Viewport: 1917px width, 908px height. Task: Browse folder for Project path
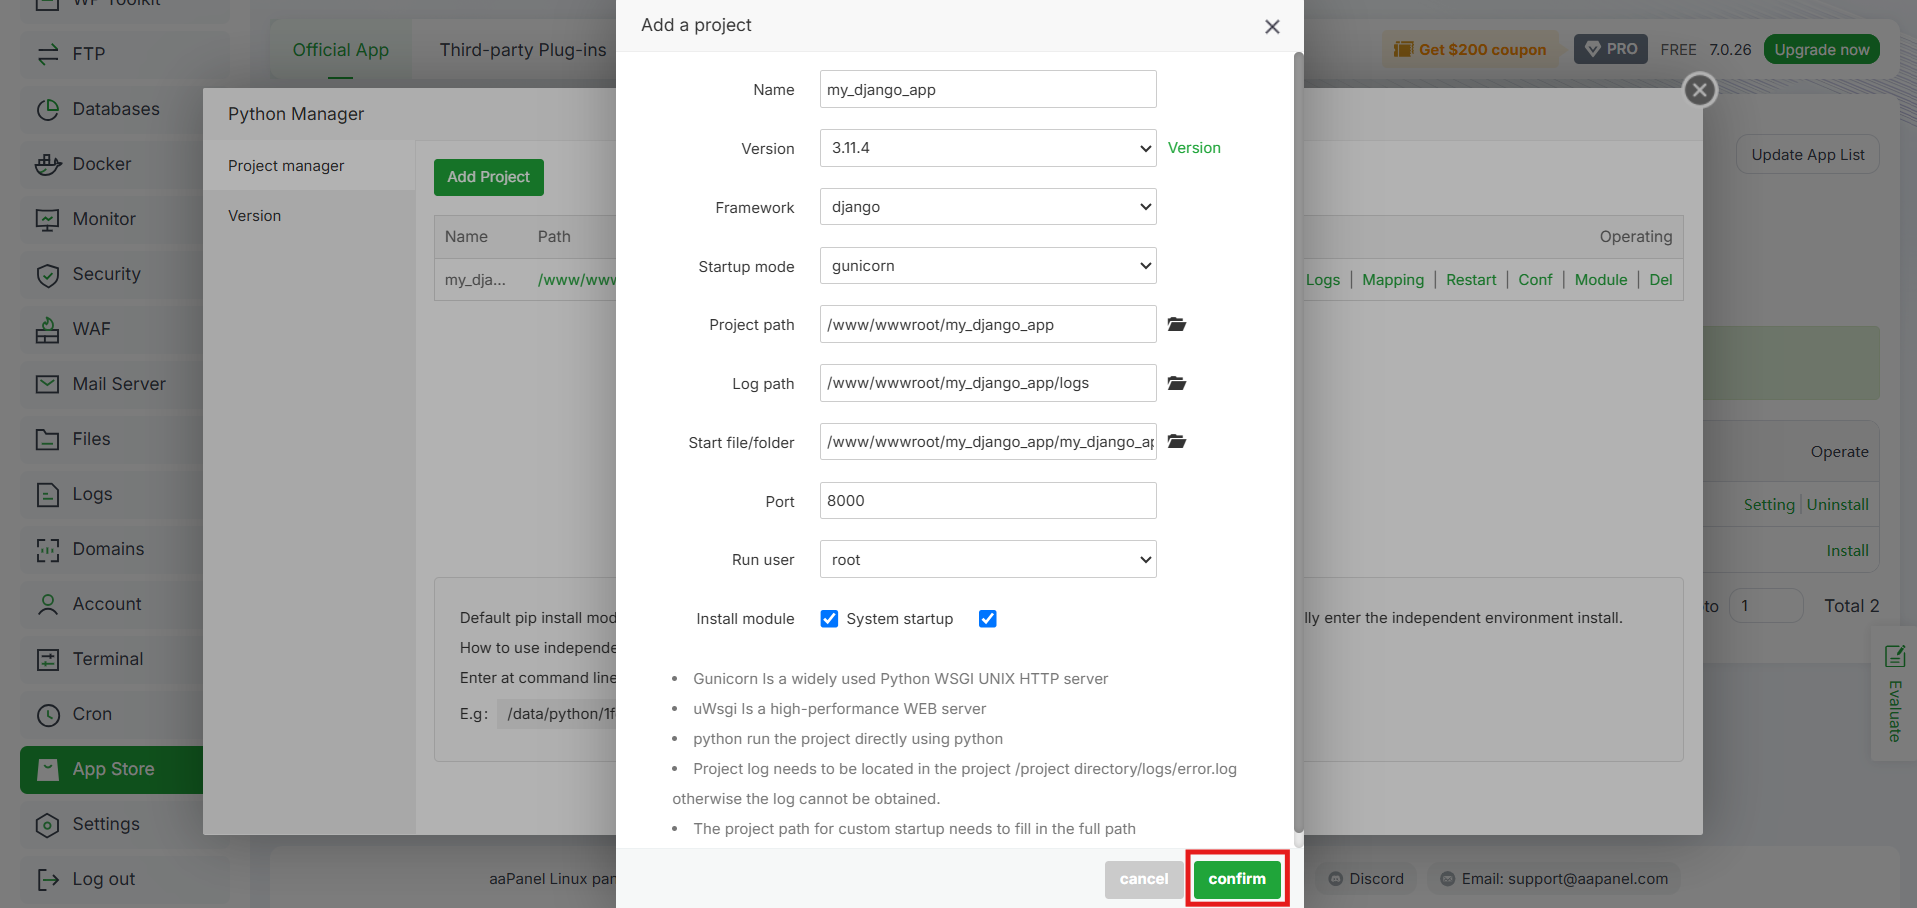coord(1177,324)
